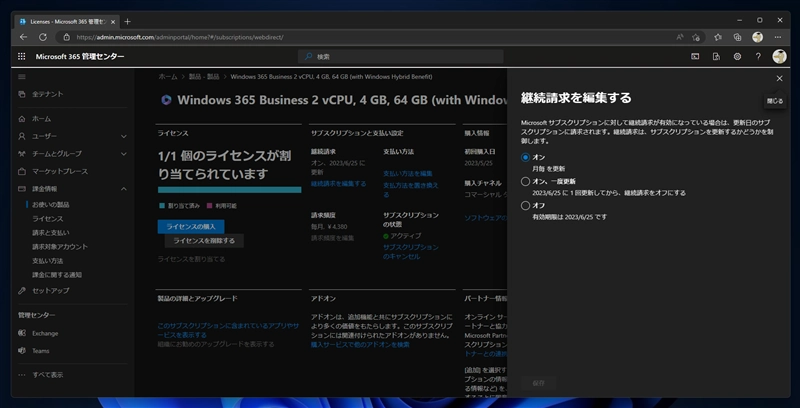Screen dimensions: 800x408
Task: Collapse the navigation menu hamburger icon
Action: 21,77
